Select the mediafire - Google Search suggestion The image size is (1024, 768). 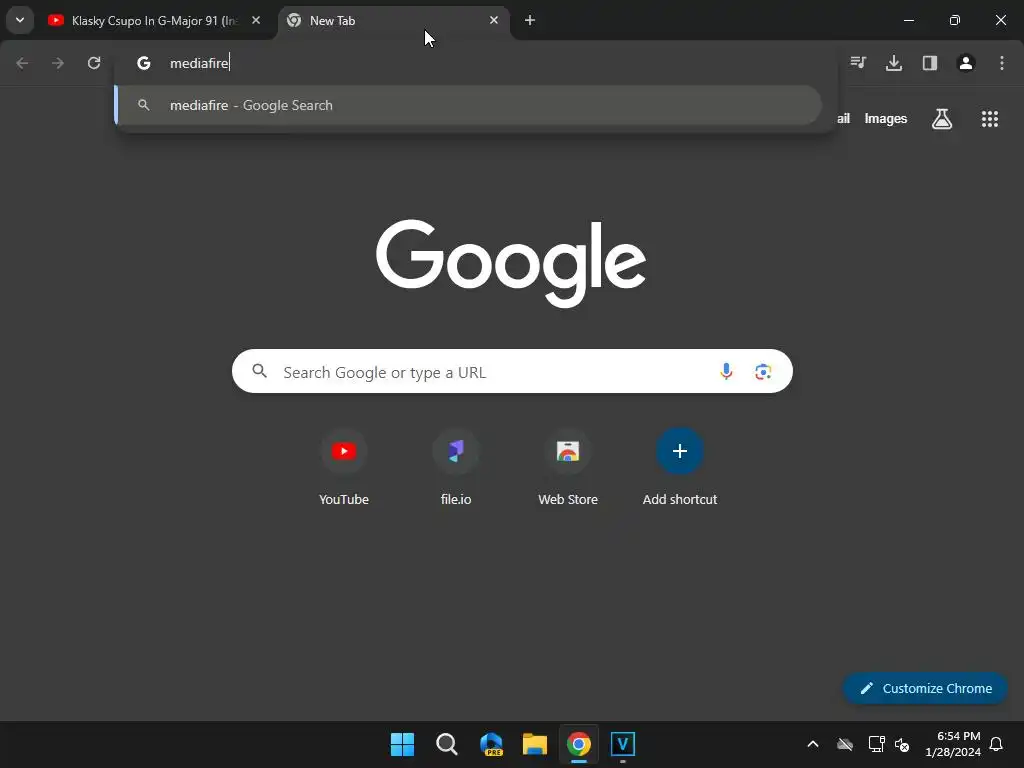(x=469, y=105)
